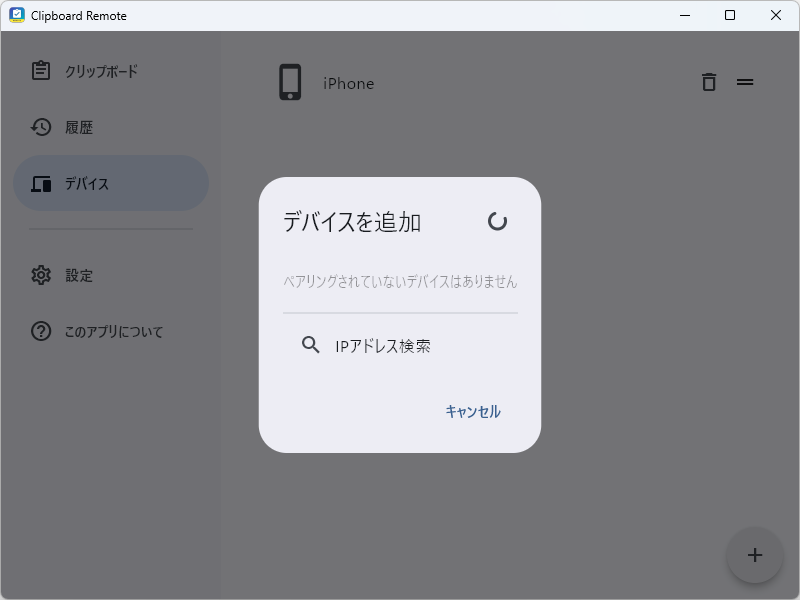Screen dimensions: 800x600
Task: Click the trash icon to delete the iPhone device
Action: pyautogui.click(x=709, y=82)
